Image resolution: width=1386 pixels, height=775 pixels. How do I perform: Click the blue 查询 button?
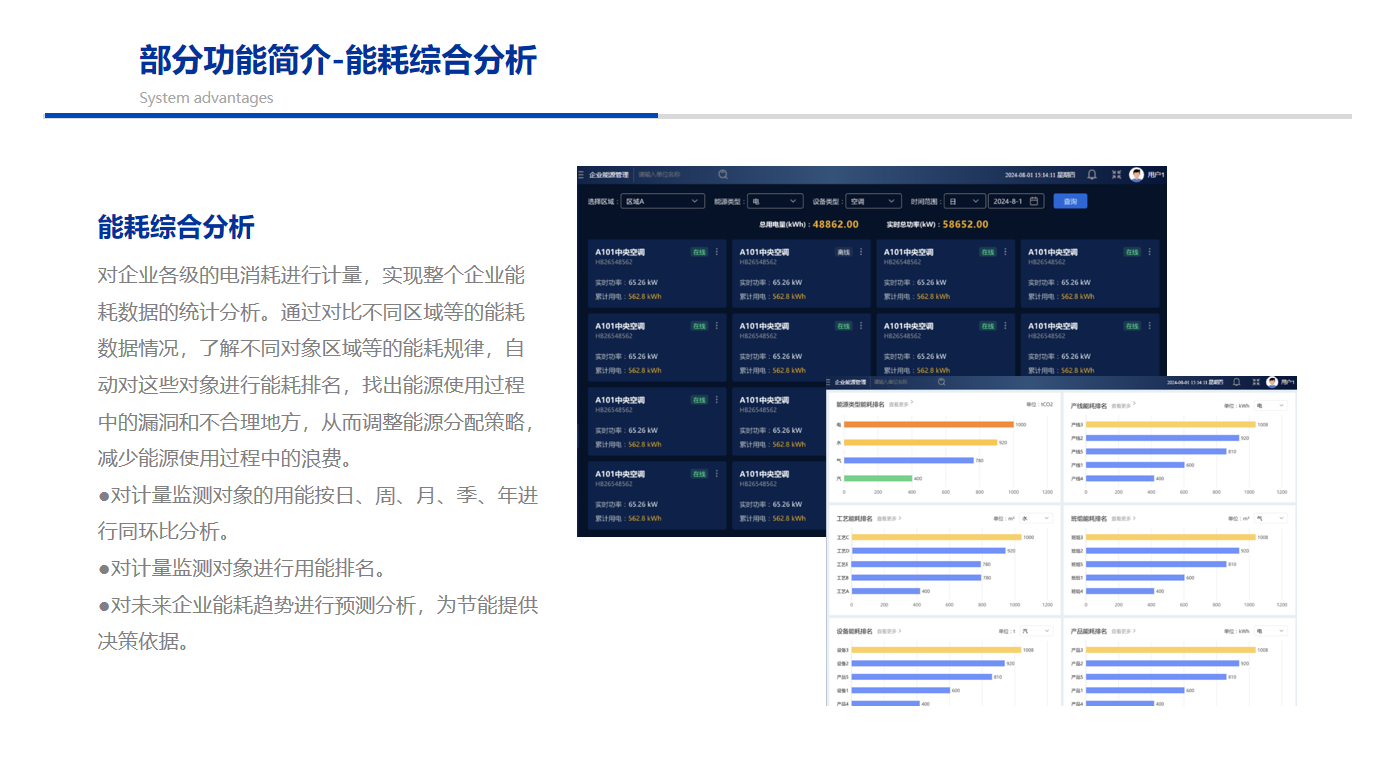pos(1070,201)
